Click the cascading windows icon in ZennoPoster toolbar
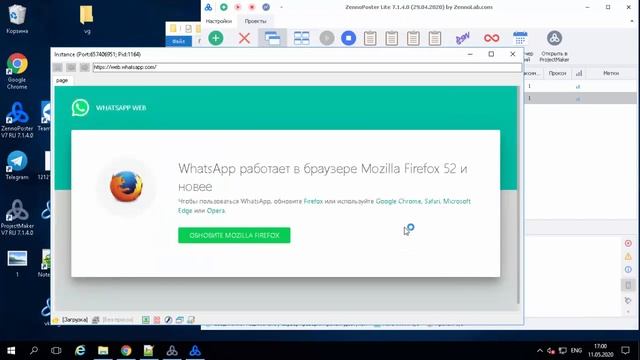Viewport: 640px width, 360px height. tap(272, 38)
